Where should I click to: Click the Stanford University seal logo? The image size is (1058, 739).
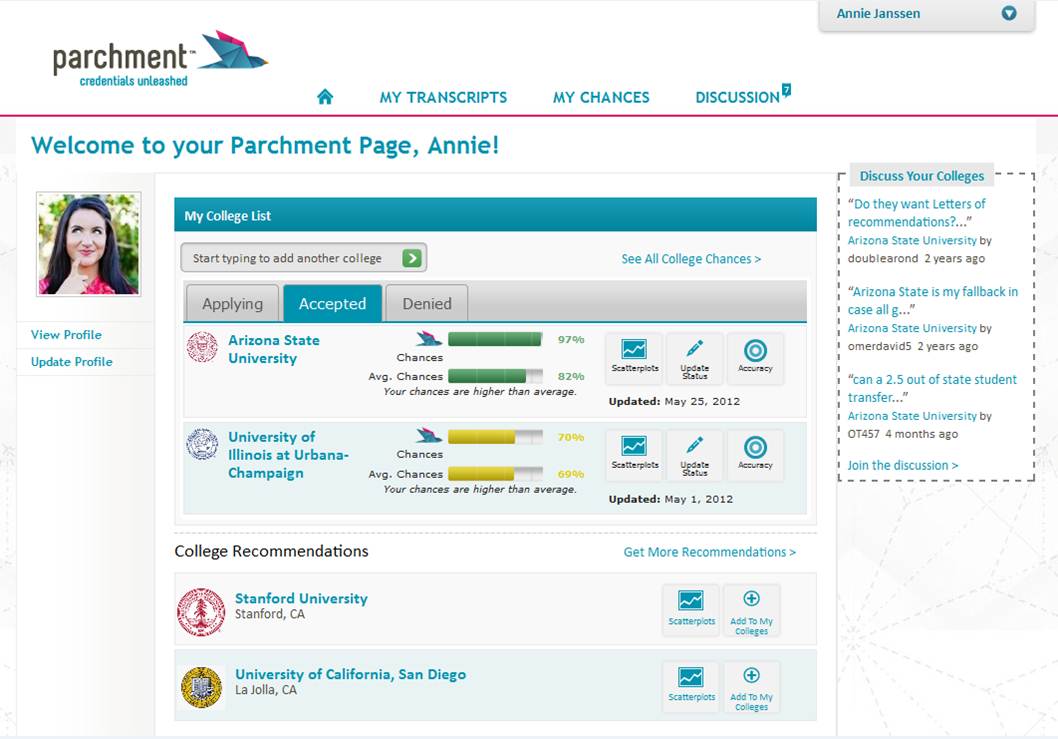201,611
